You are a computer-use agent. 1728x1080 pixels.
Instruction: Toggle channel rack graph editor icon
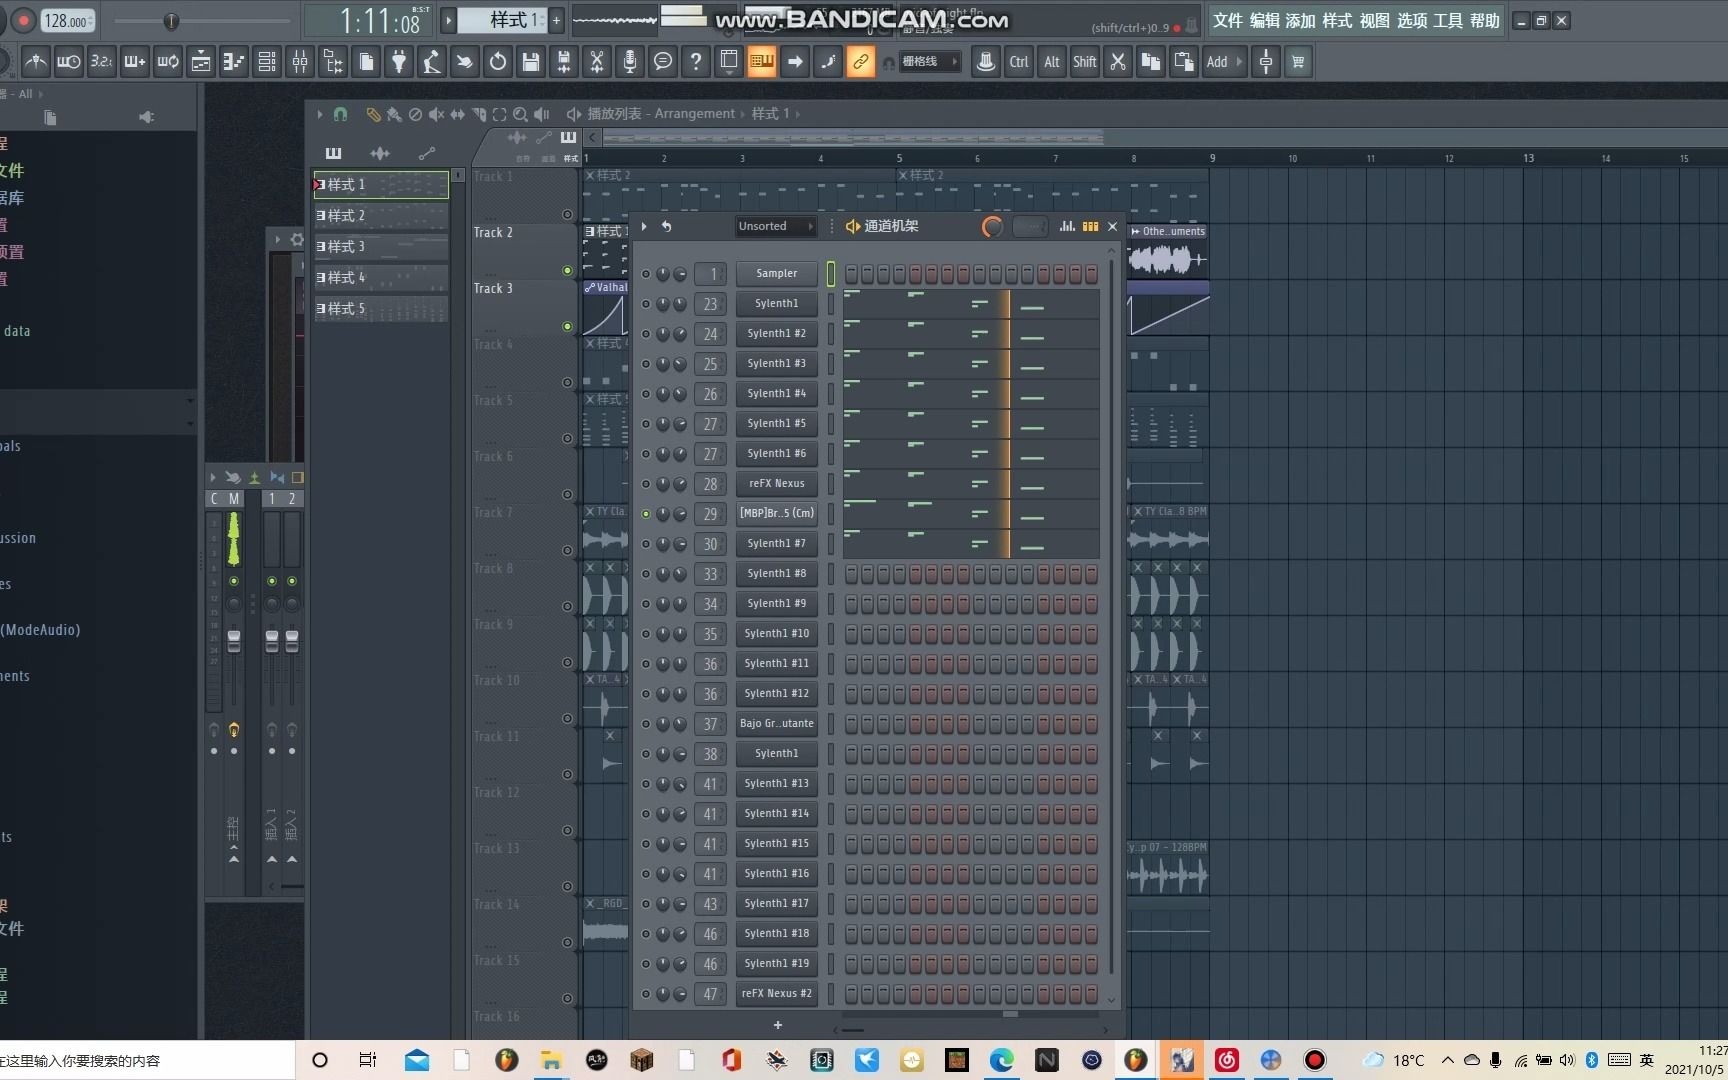1068,226
